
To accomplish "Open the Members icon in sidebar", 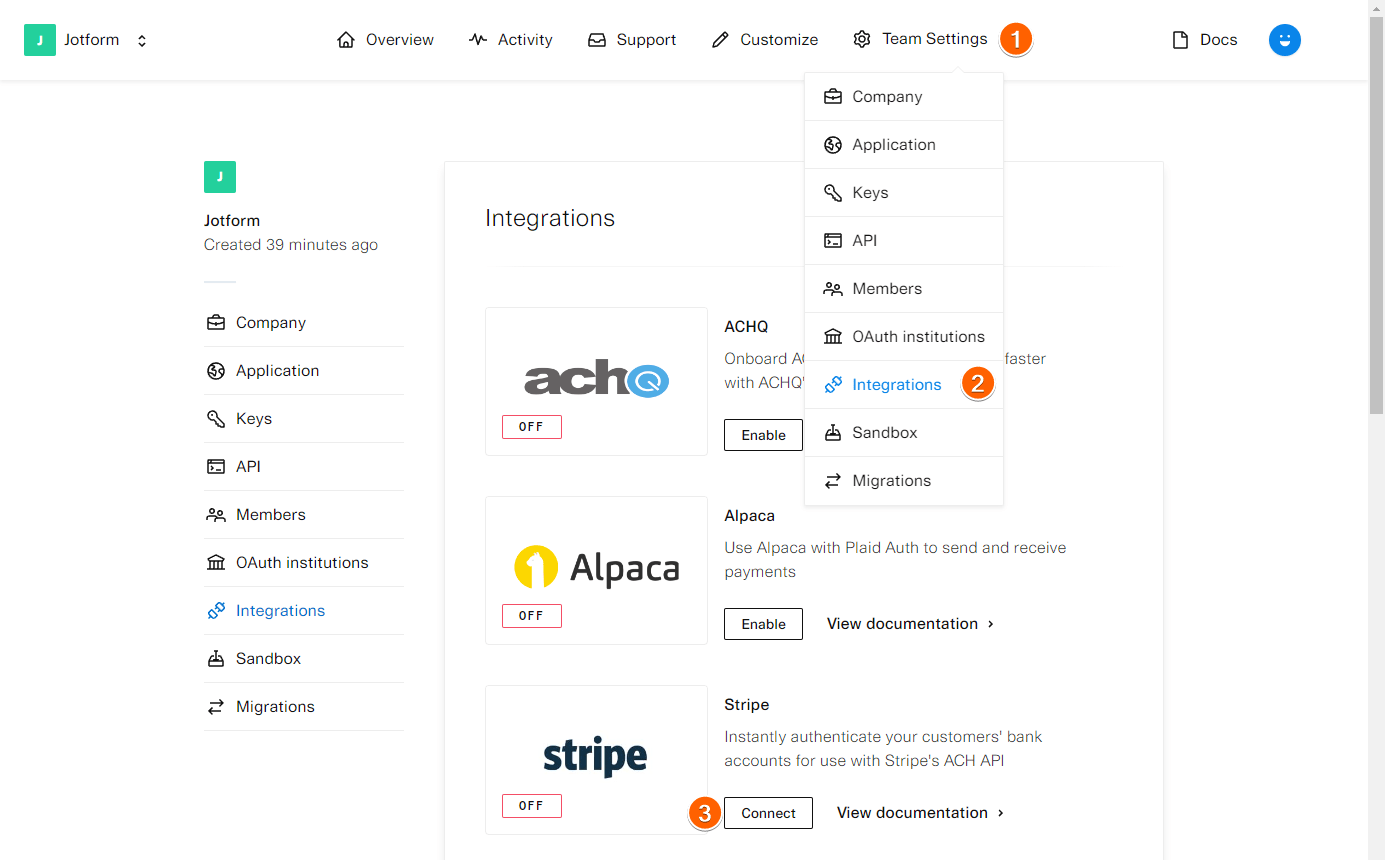I will click(x=216, y=515).
